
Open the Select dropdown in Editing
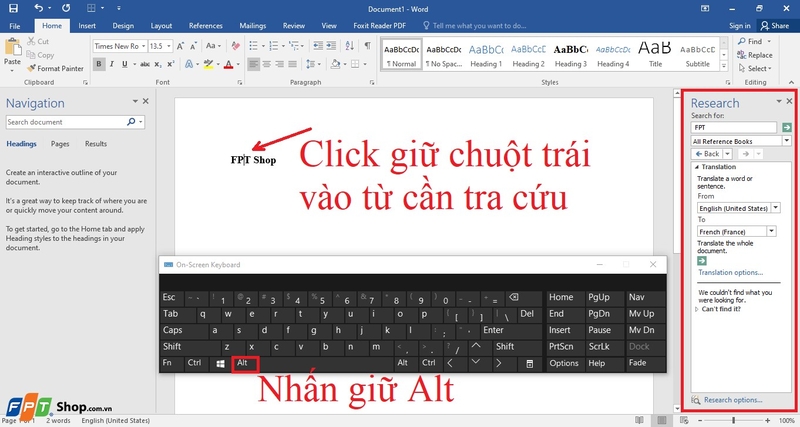tap(755, 68)
